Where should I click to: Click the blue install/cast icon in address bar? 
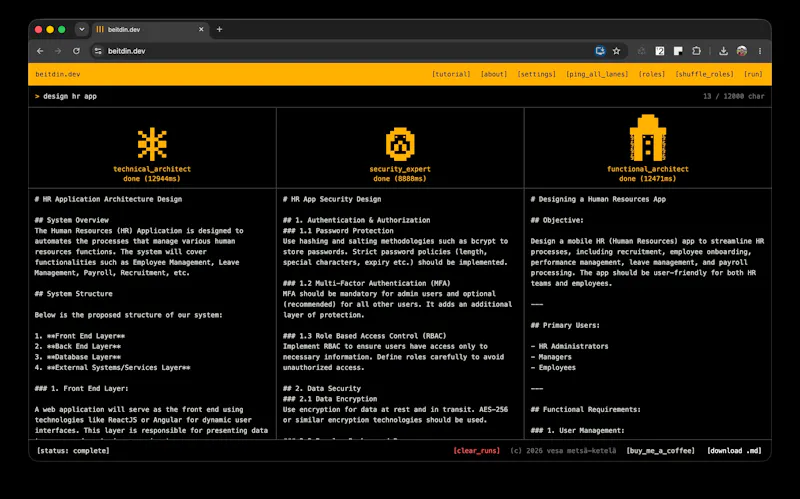point(600,51)
